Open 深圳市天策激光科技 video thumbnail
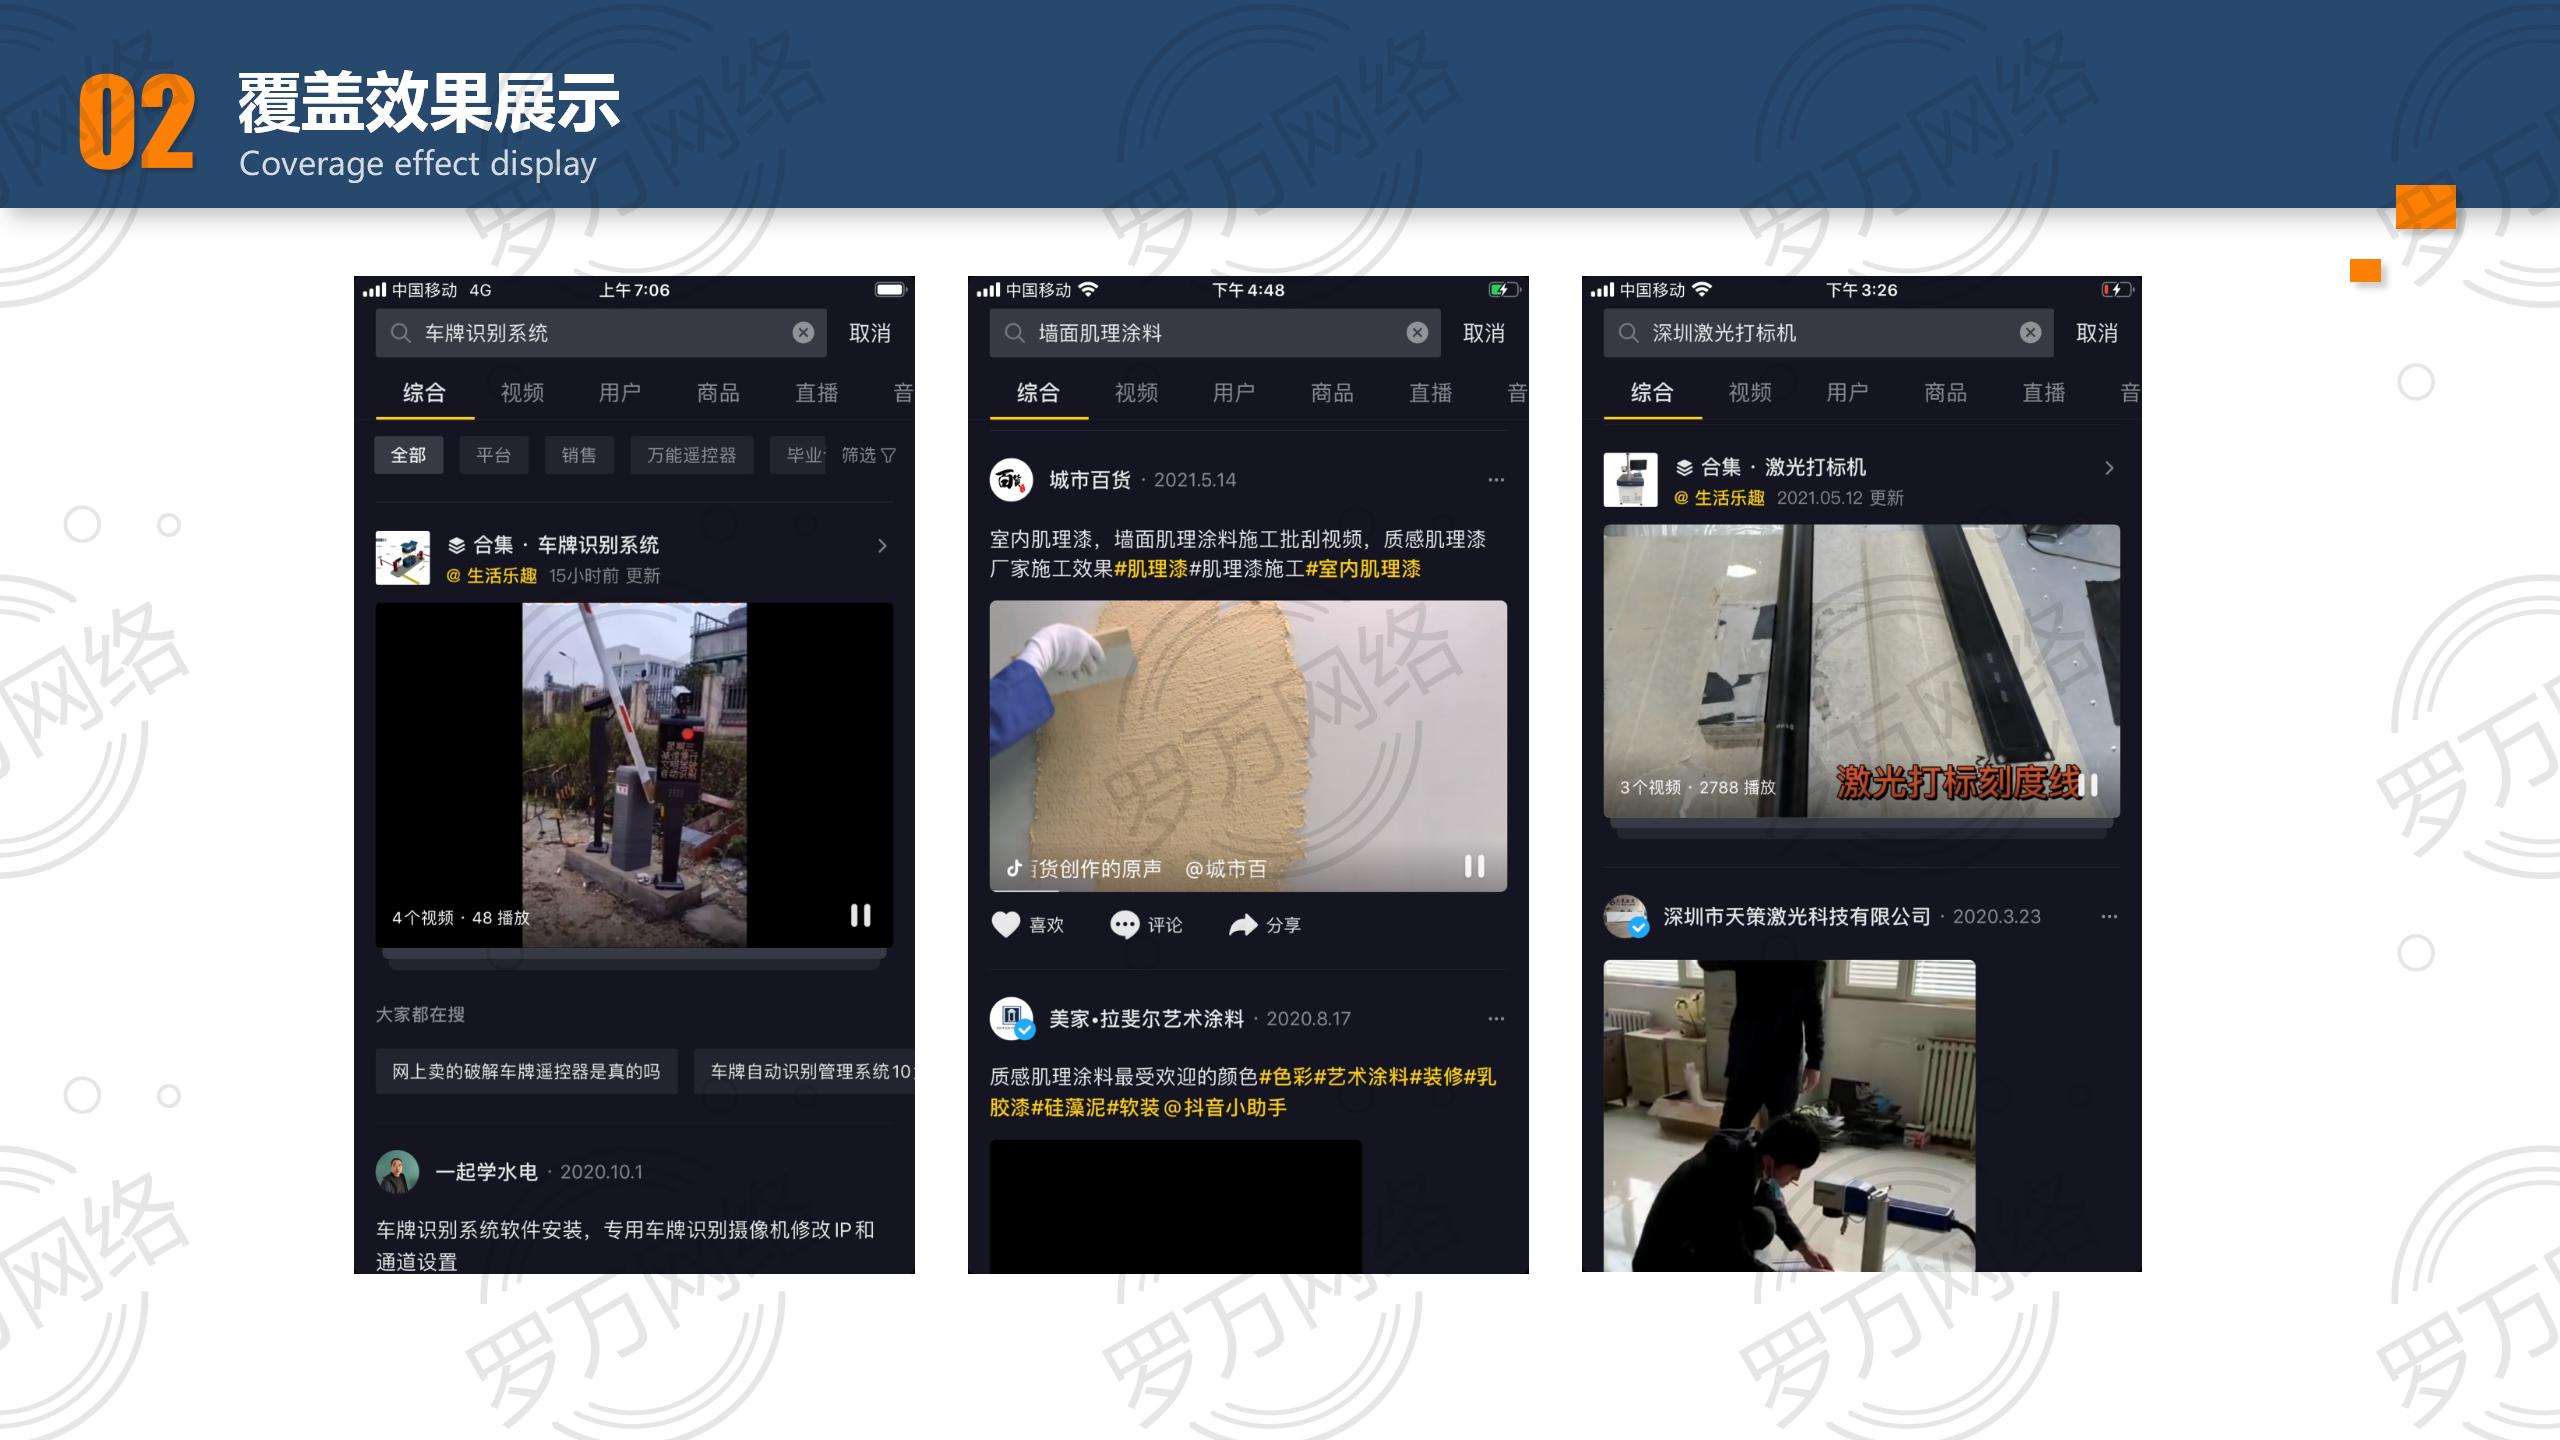 pyautogui.click(x=1789, y=1116)
